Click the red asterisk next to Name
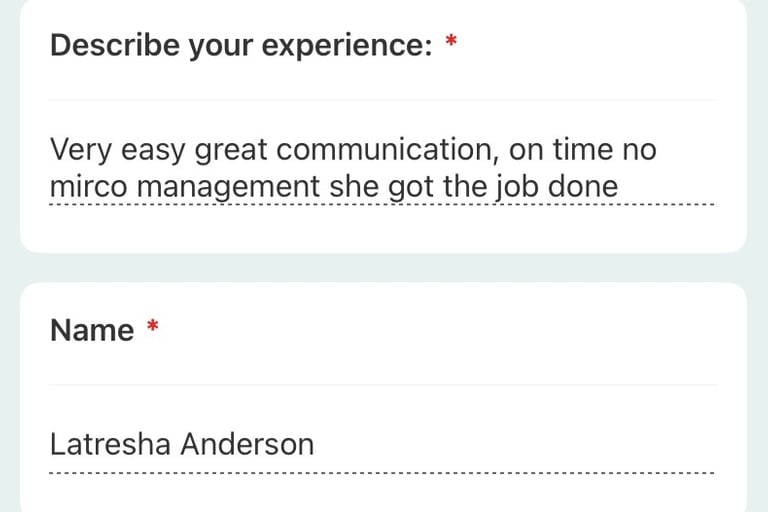Screen dimensions: 768x512 pos(153,325)
